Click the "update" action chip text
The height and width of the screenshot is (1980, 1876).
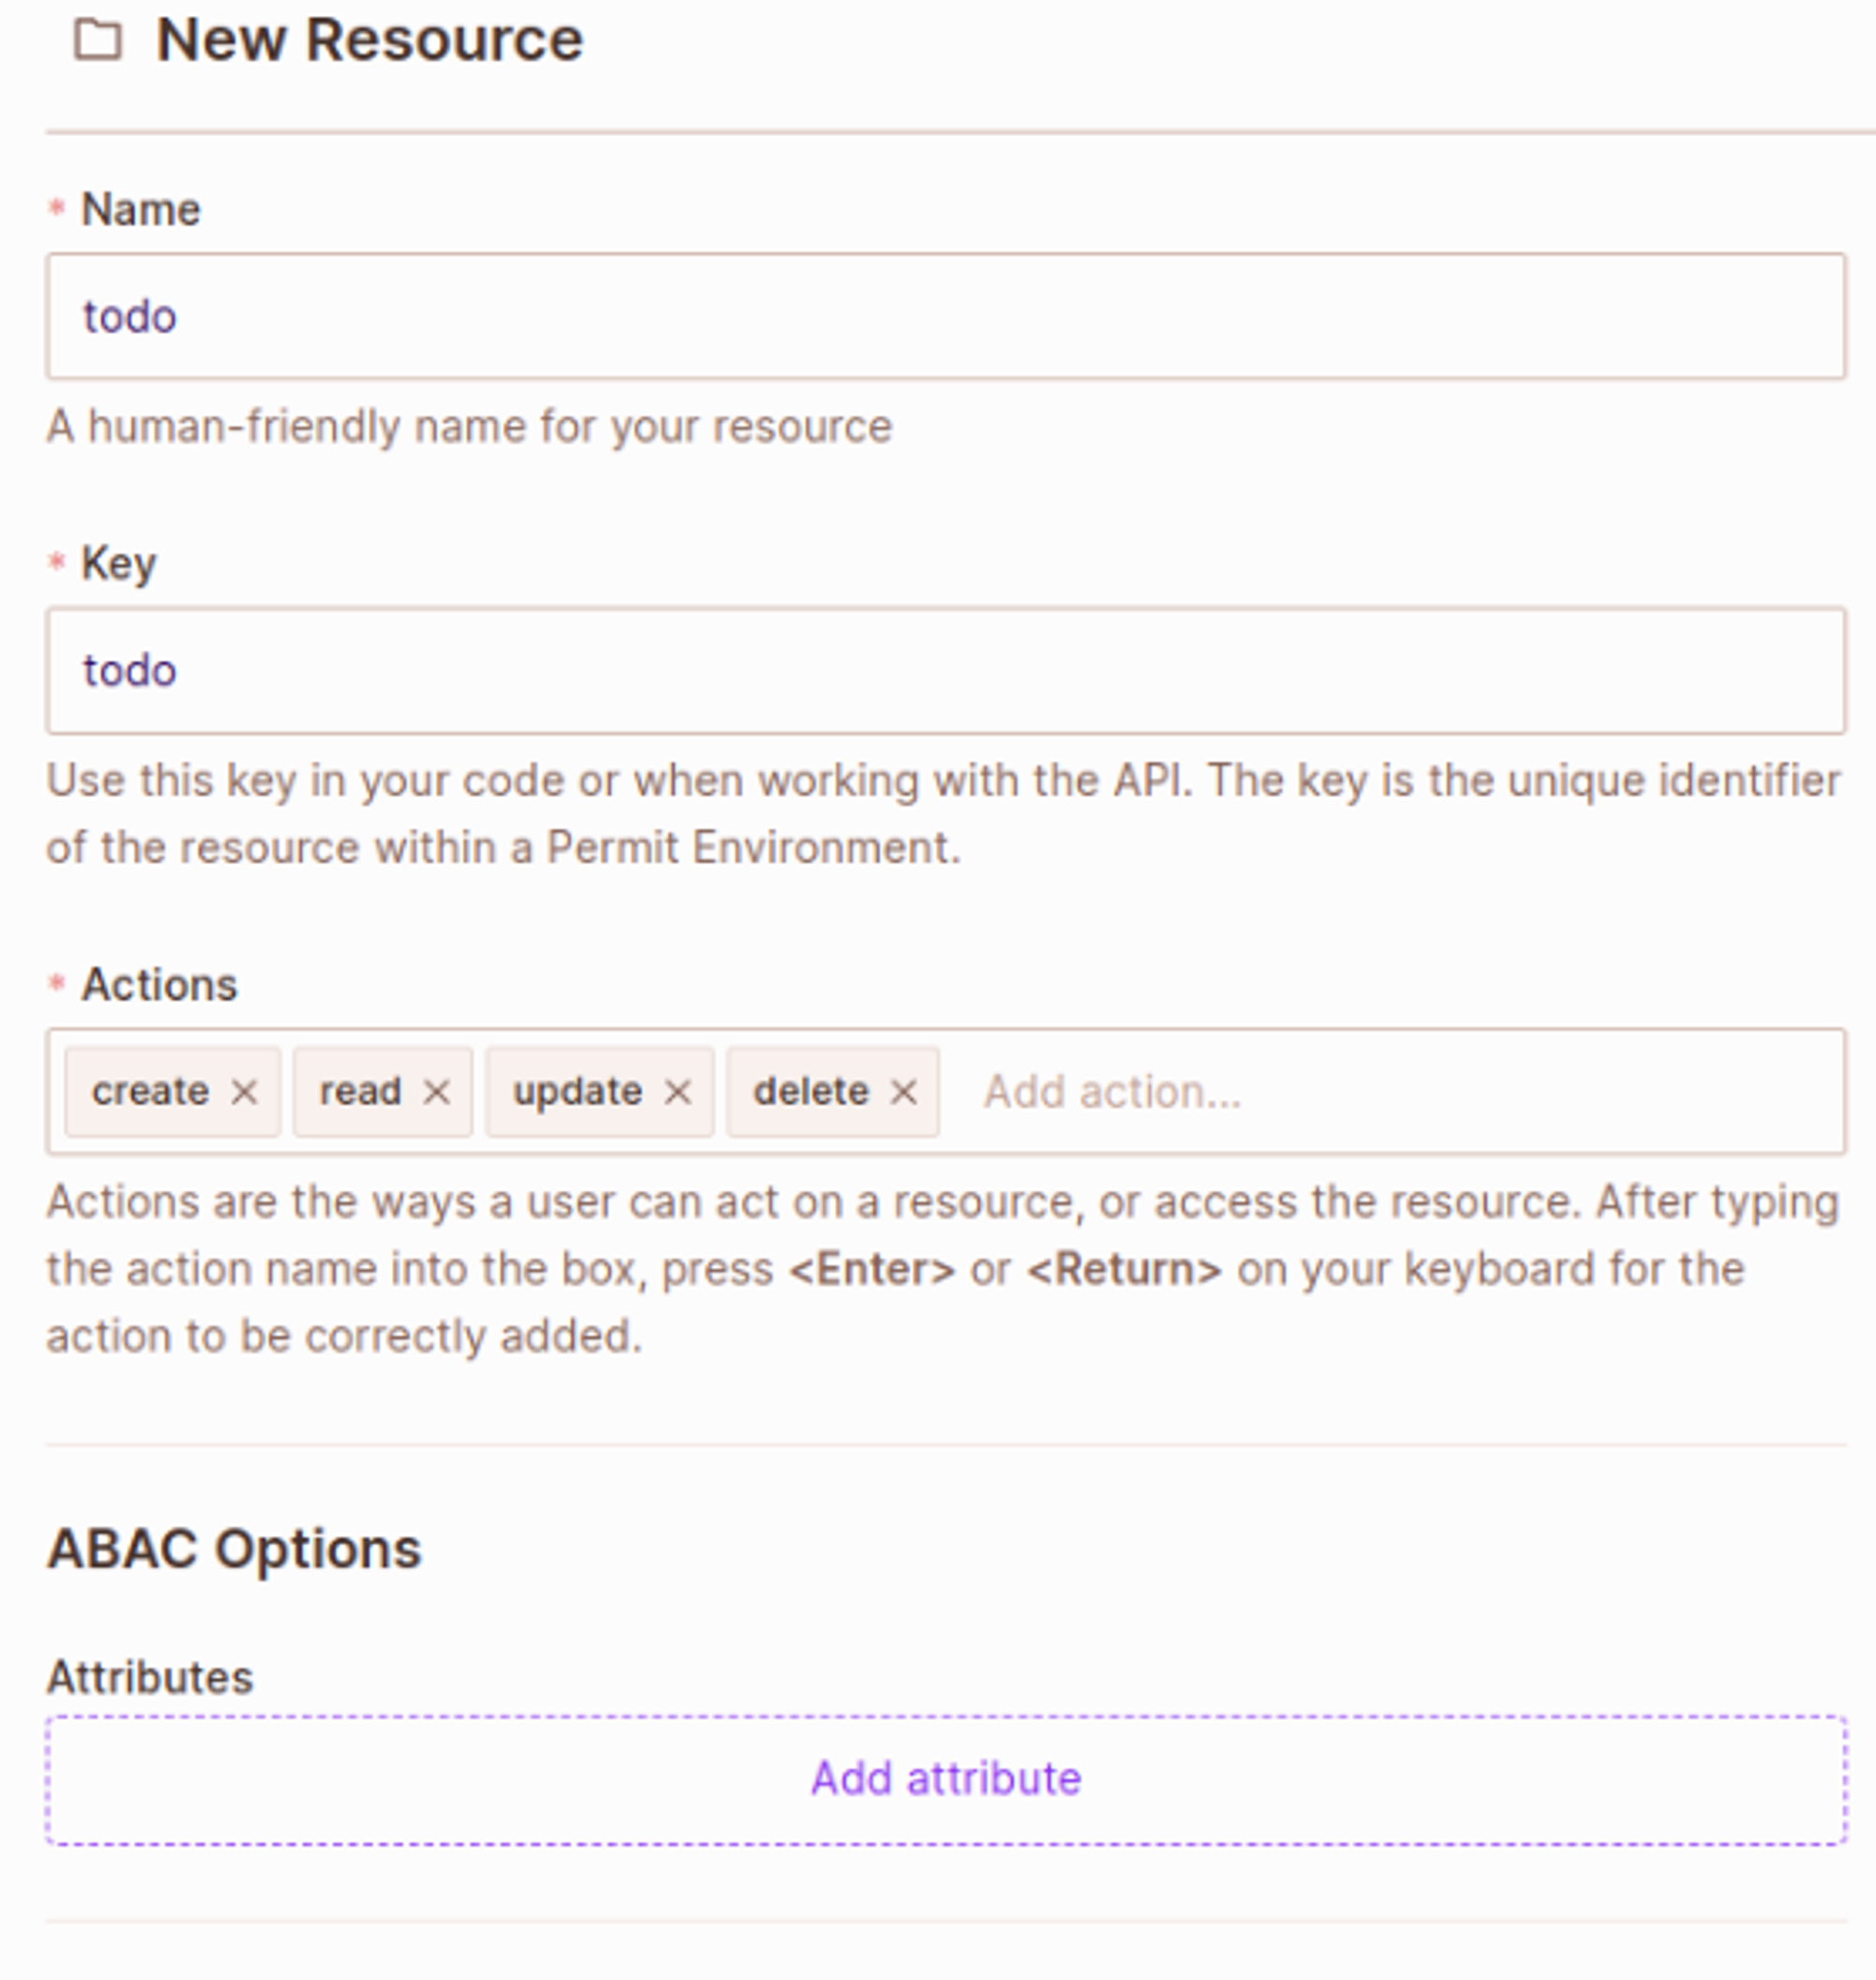tap(577, 1091)
